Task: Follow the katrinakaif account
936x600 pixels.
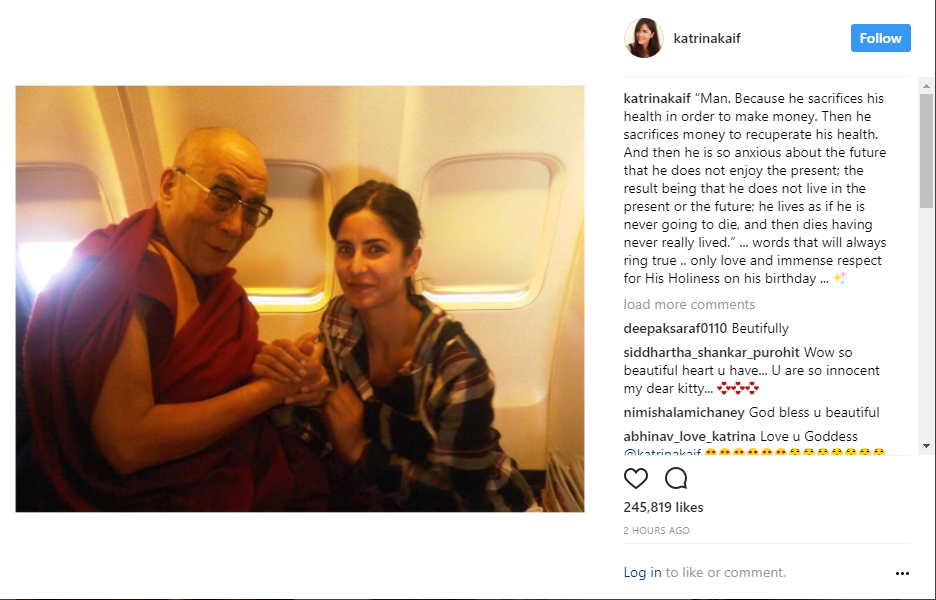Action: point(880,38)
